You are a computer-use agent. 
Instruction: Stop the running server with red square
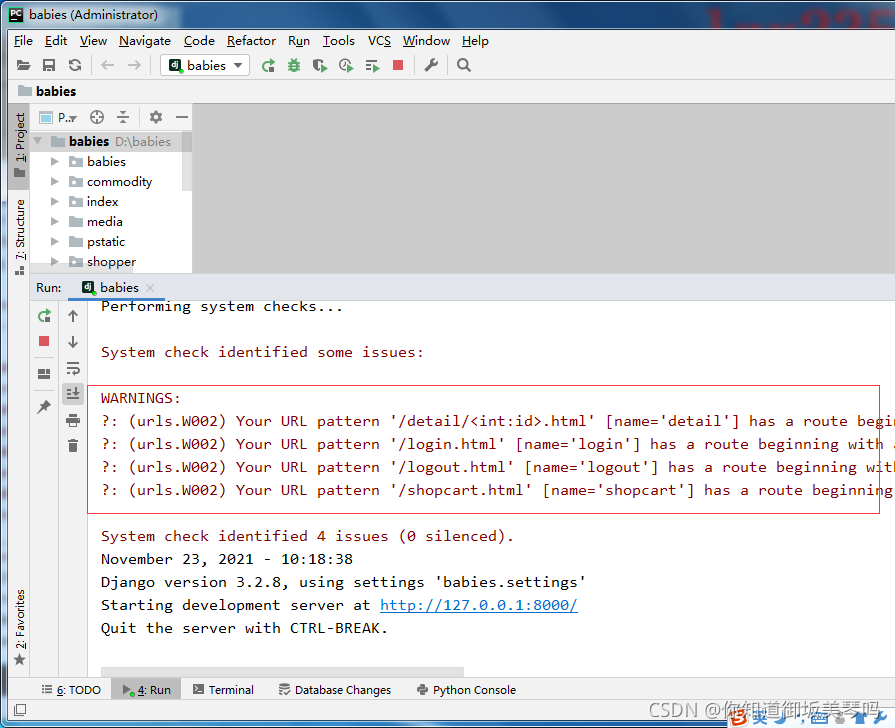[x=396, y=64]
